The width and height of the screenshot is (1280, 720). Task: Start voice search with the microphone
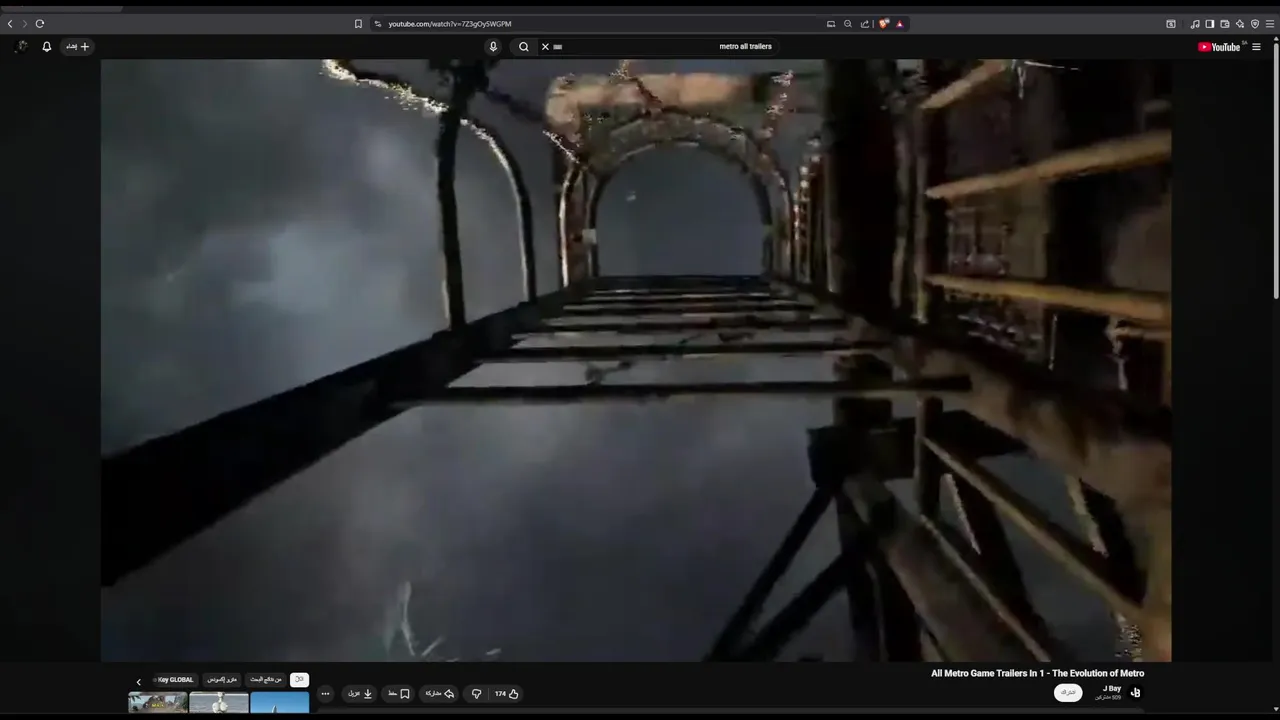tap(493, 46)
